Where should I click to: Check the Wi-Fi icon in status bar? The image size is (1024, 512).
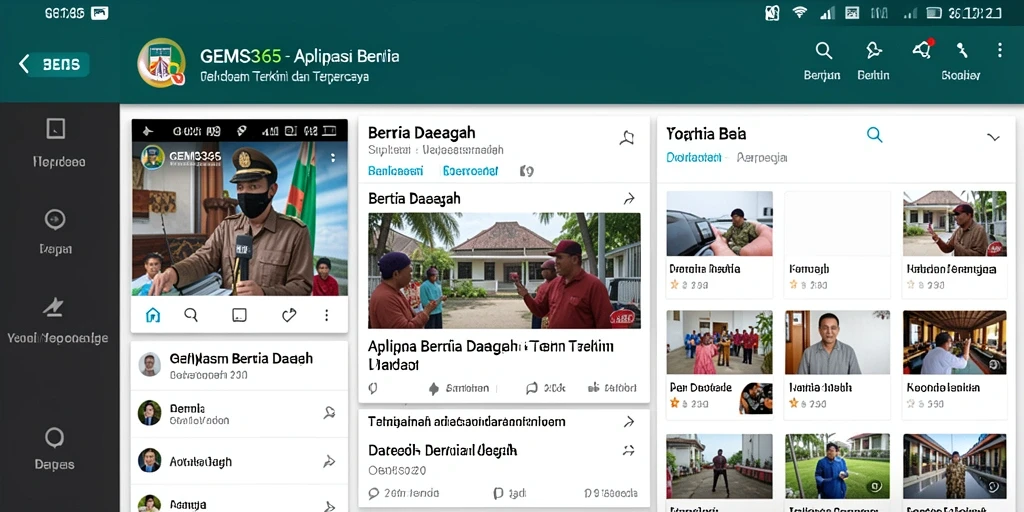799,12
